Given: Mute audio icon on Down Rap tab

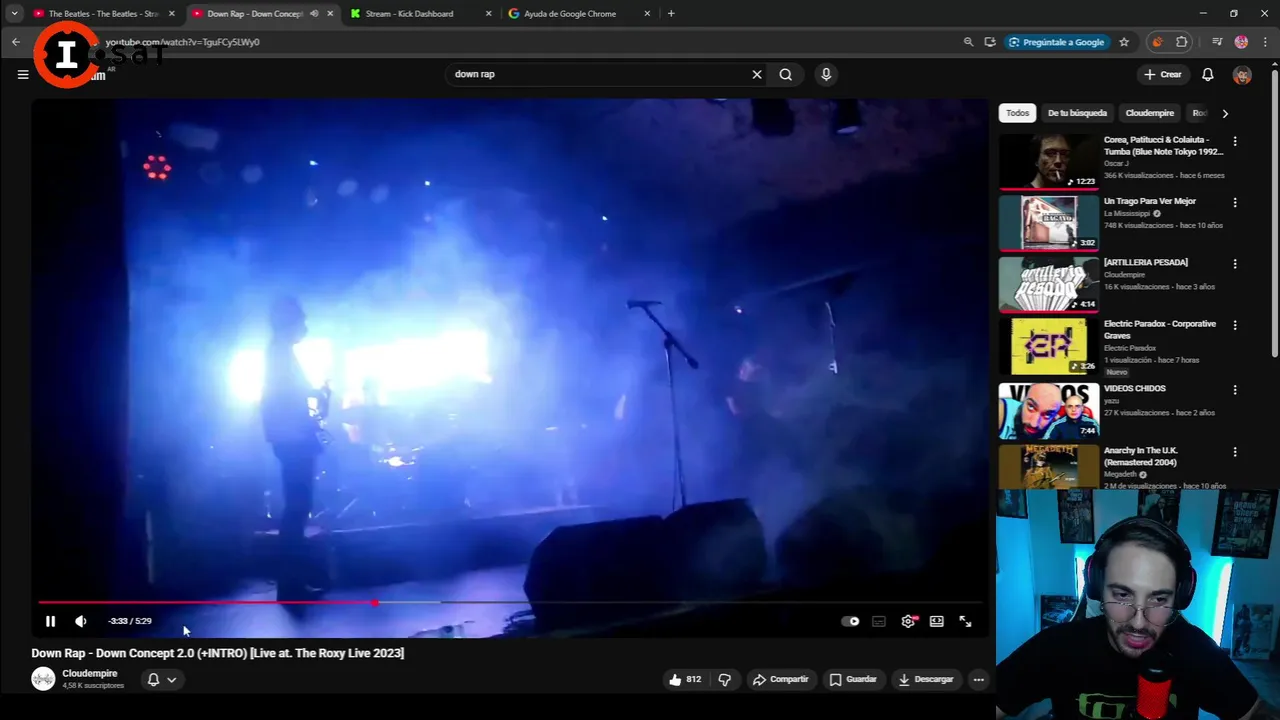Looking at the screenshot, I should coord(314,14).
